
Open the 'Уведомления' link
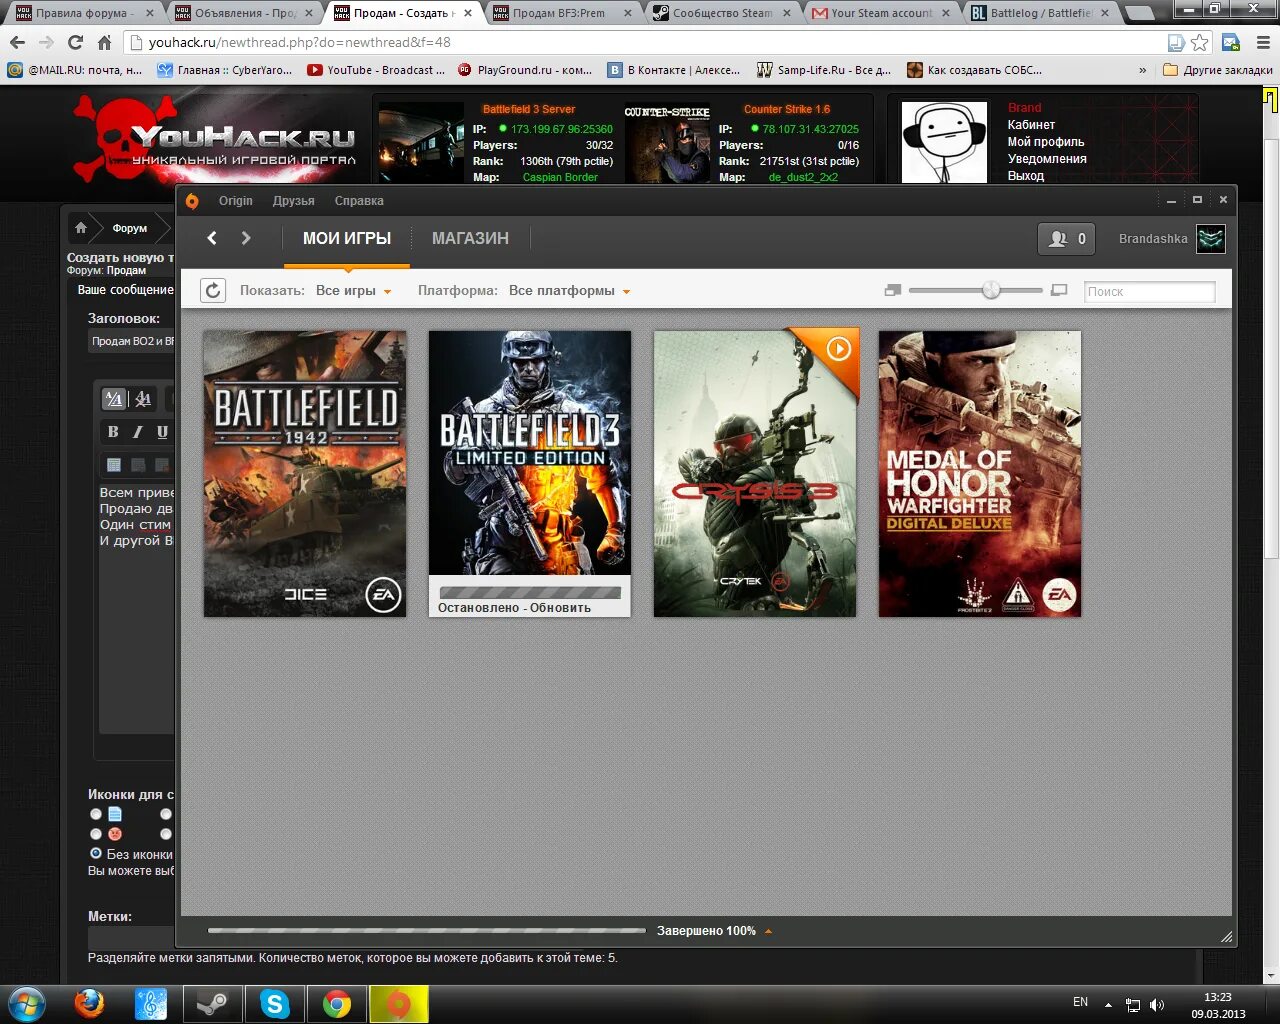pos(1047,159)
